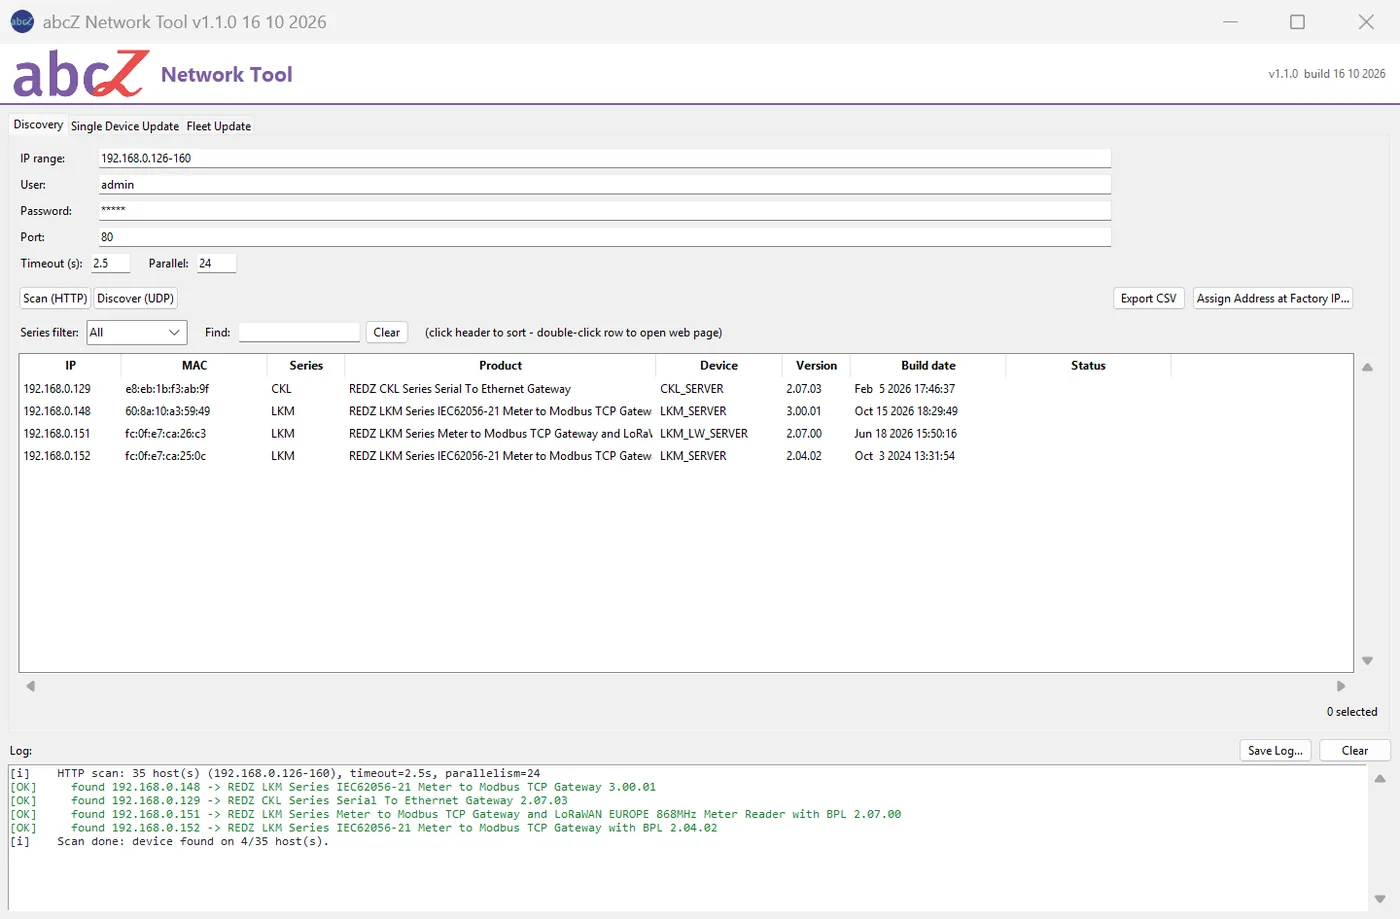Click the Timeout (s) field
The width and height of the screenshot is (1400, 919).
[x=111, y=263]
